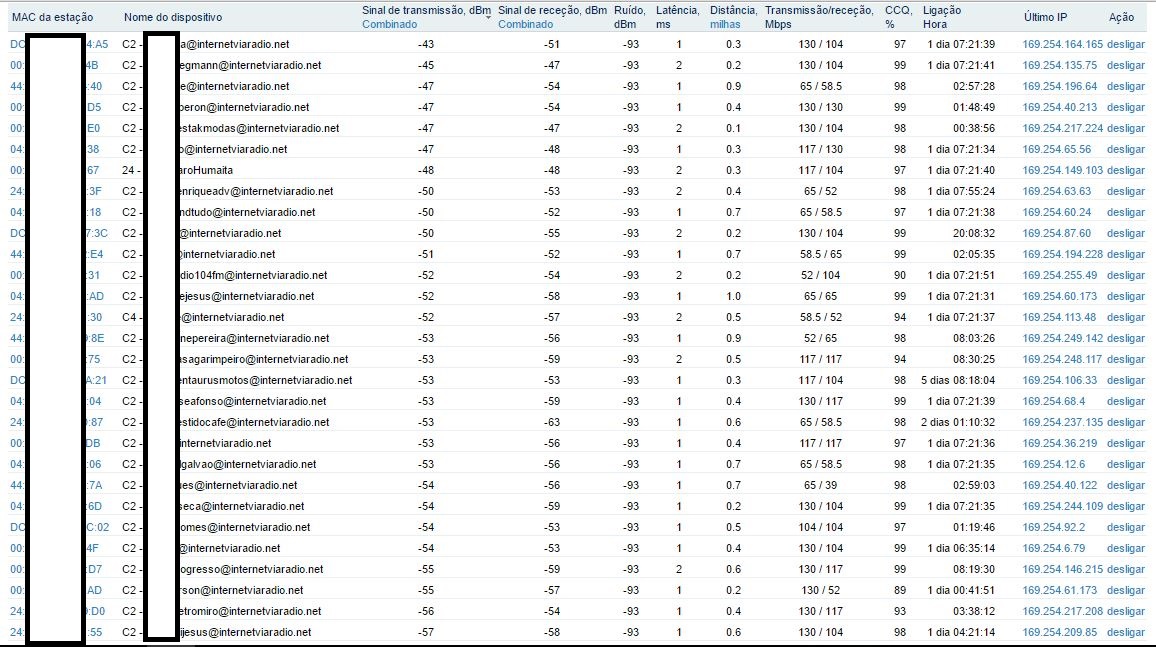Select device name entaurusmotos@internetviaradio.net

tap(265, 380)
